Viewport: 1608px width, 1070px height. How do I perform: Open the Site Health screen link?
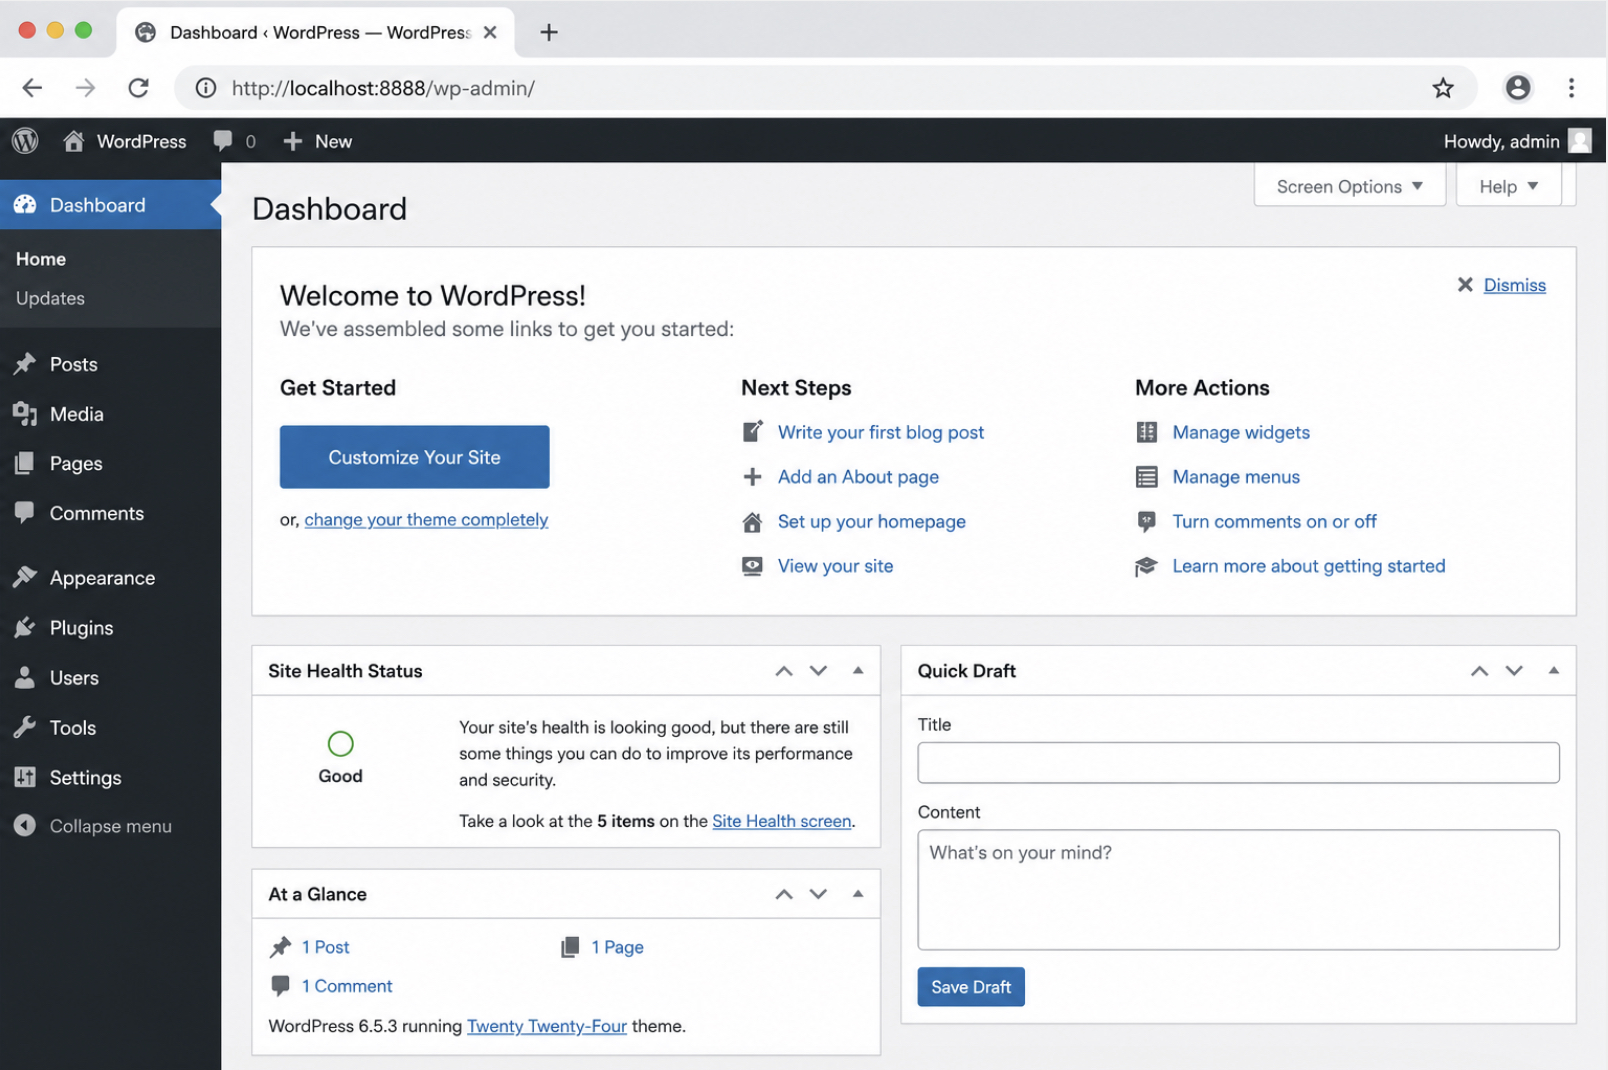pyautogui.click(x=782, y=821)
